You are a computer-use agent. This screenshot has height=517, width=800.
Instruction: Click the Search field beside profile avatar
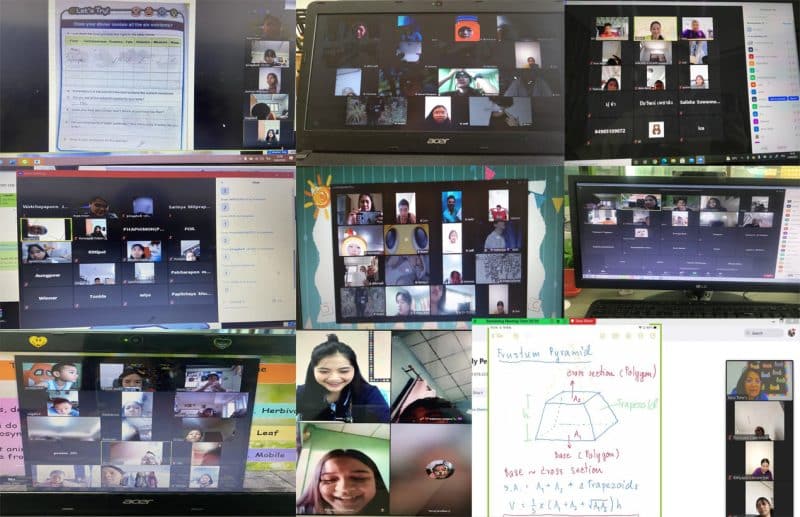(757, 332)
